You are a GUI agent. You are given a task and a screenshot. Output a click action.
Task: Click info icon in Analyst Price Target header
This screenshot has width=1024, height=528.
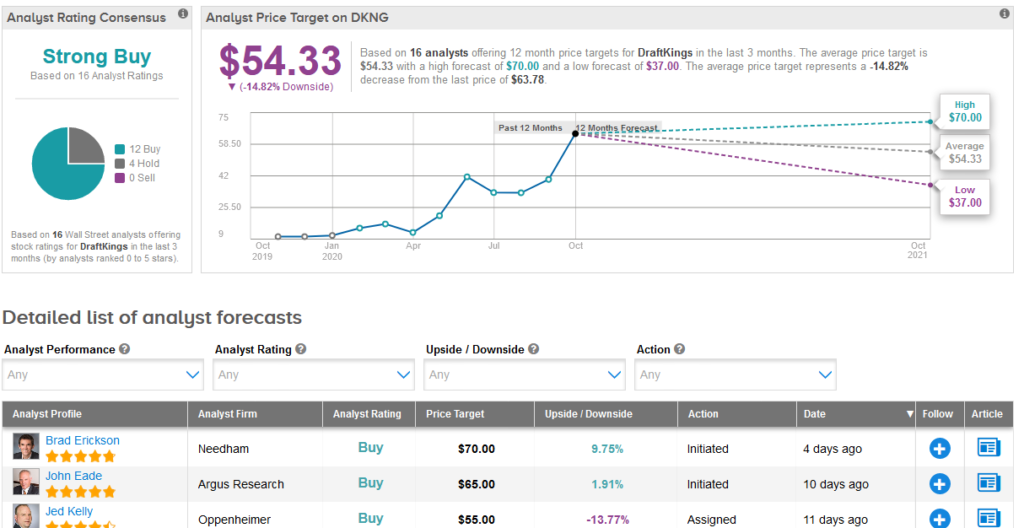tap(1004, 14)
